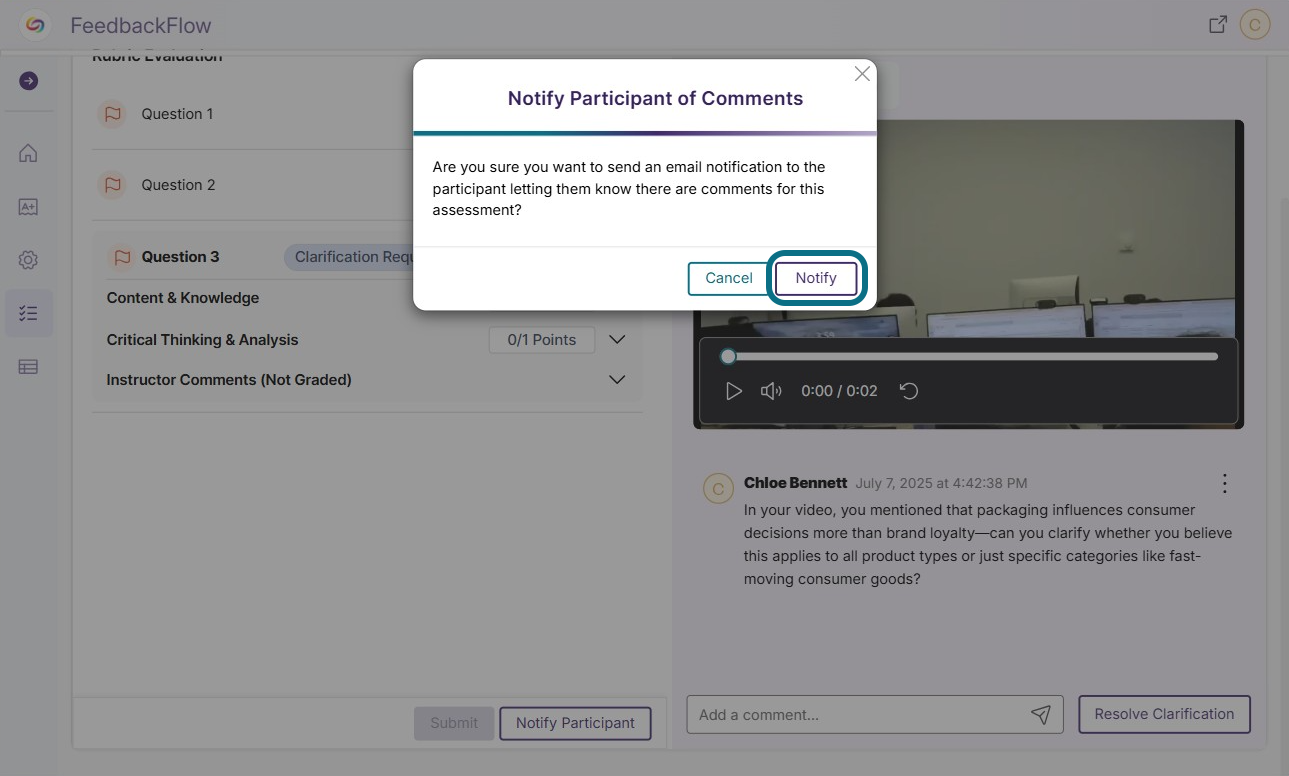Click the flag icon for Question 3
Viewport: 1289px width, 776px height.
click(122, 257)
